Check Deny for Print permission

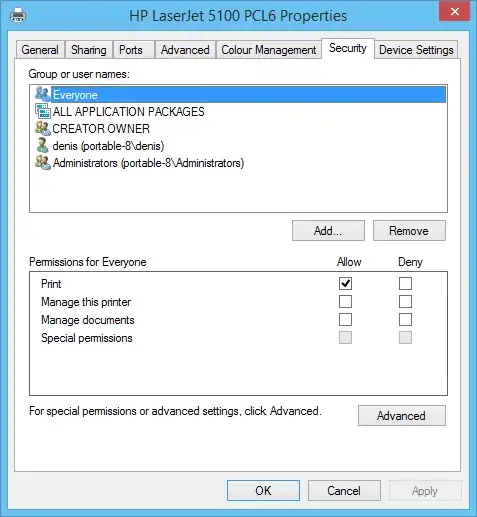(405, 284)
